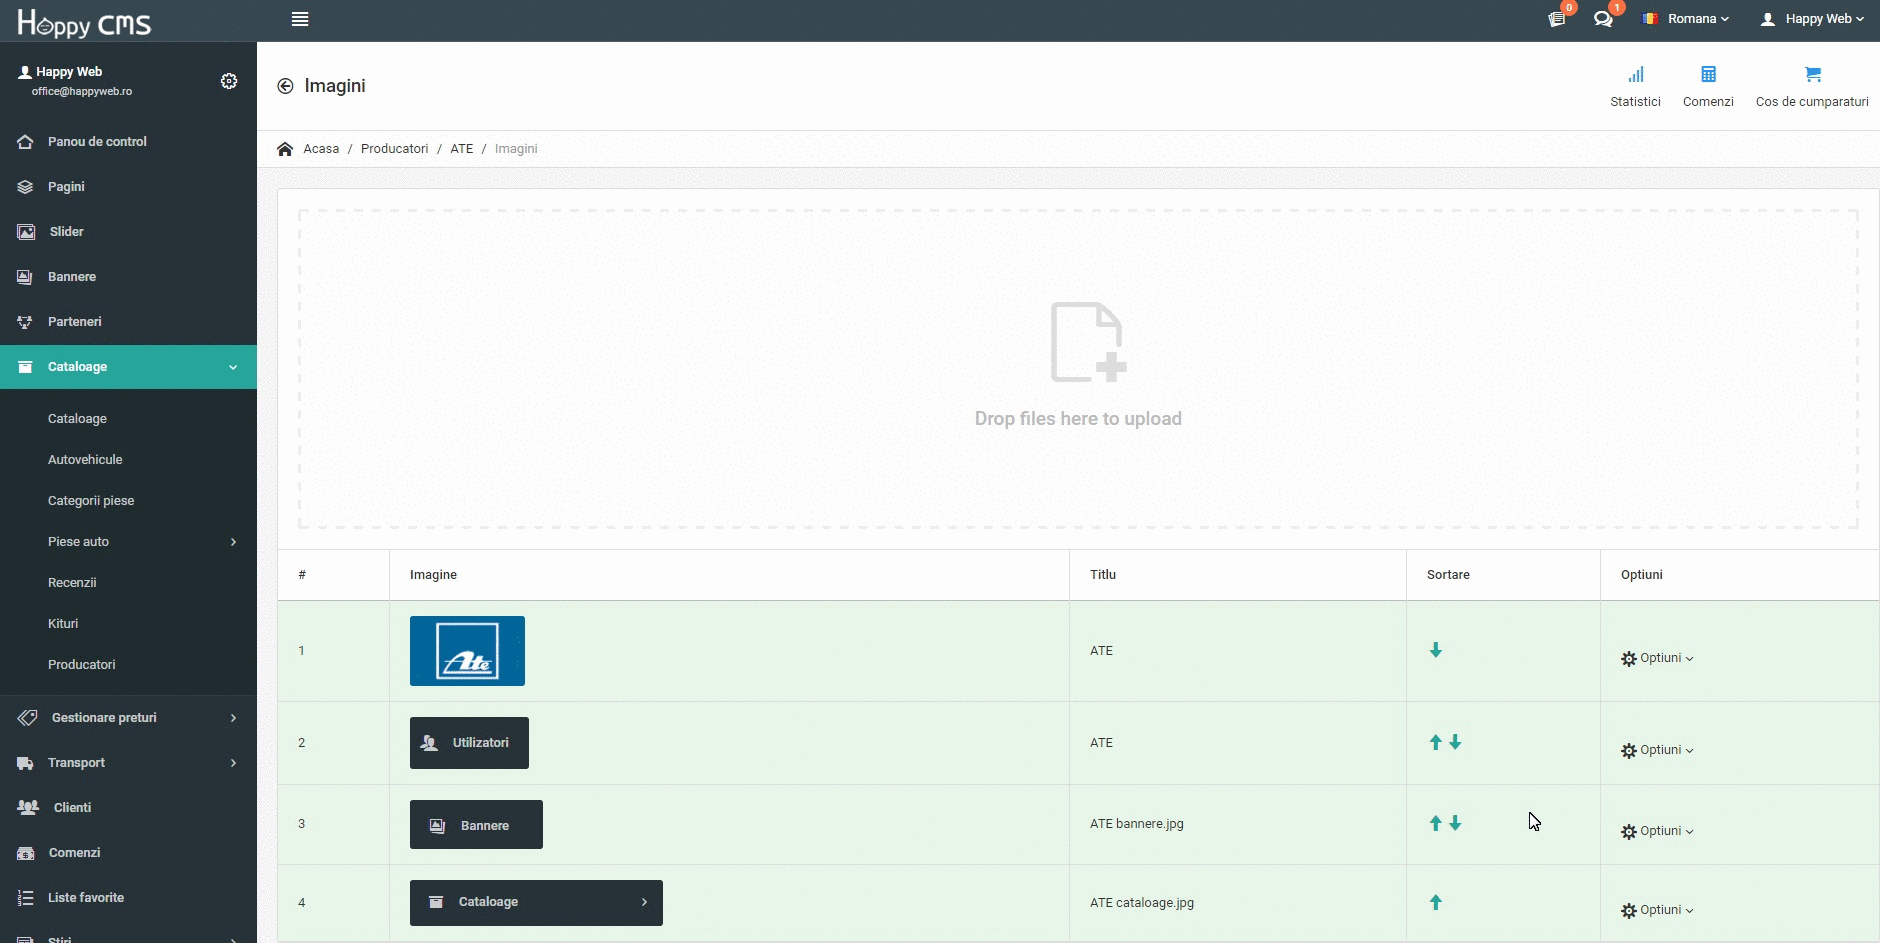Open the ATE logo thumbnail in row 1

pos(467,651)
